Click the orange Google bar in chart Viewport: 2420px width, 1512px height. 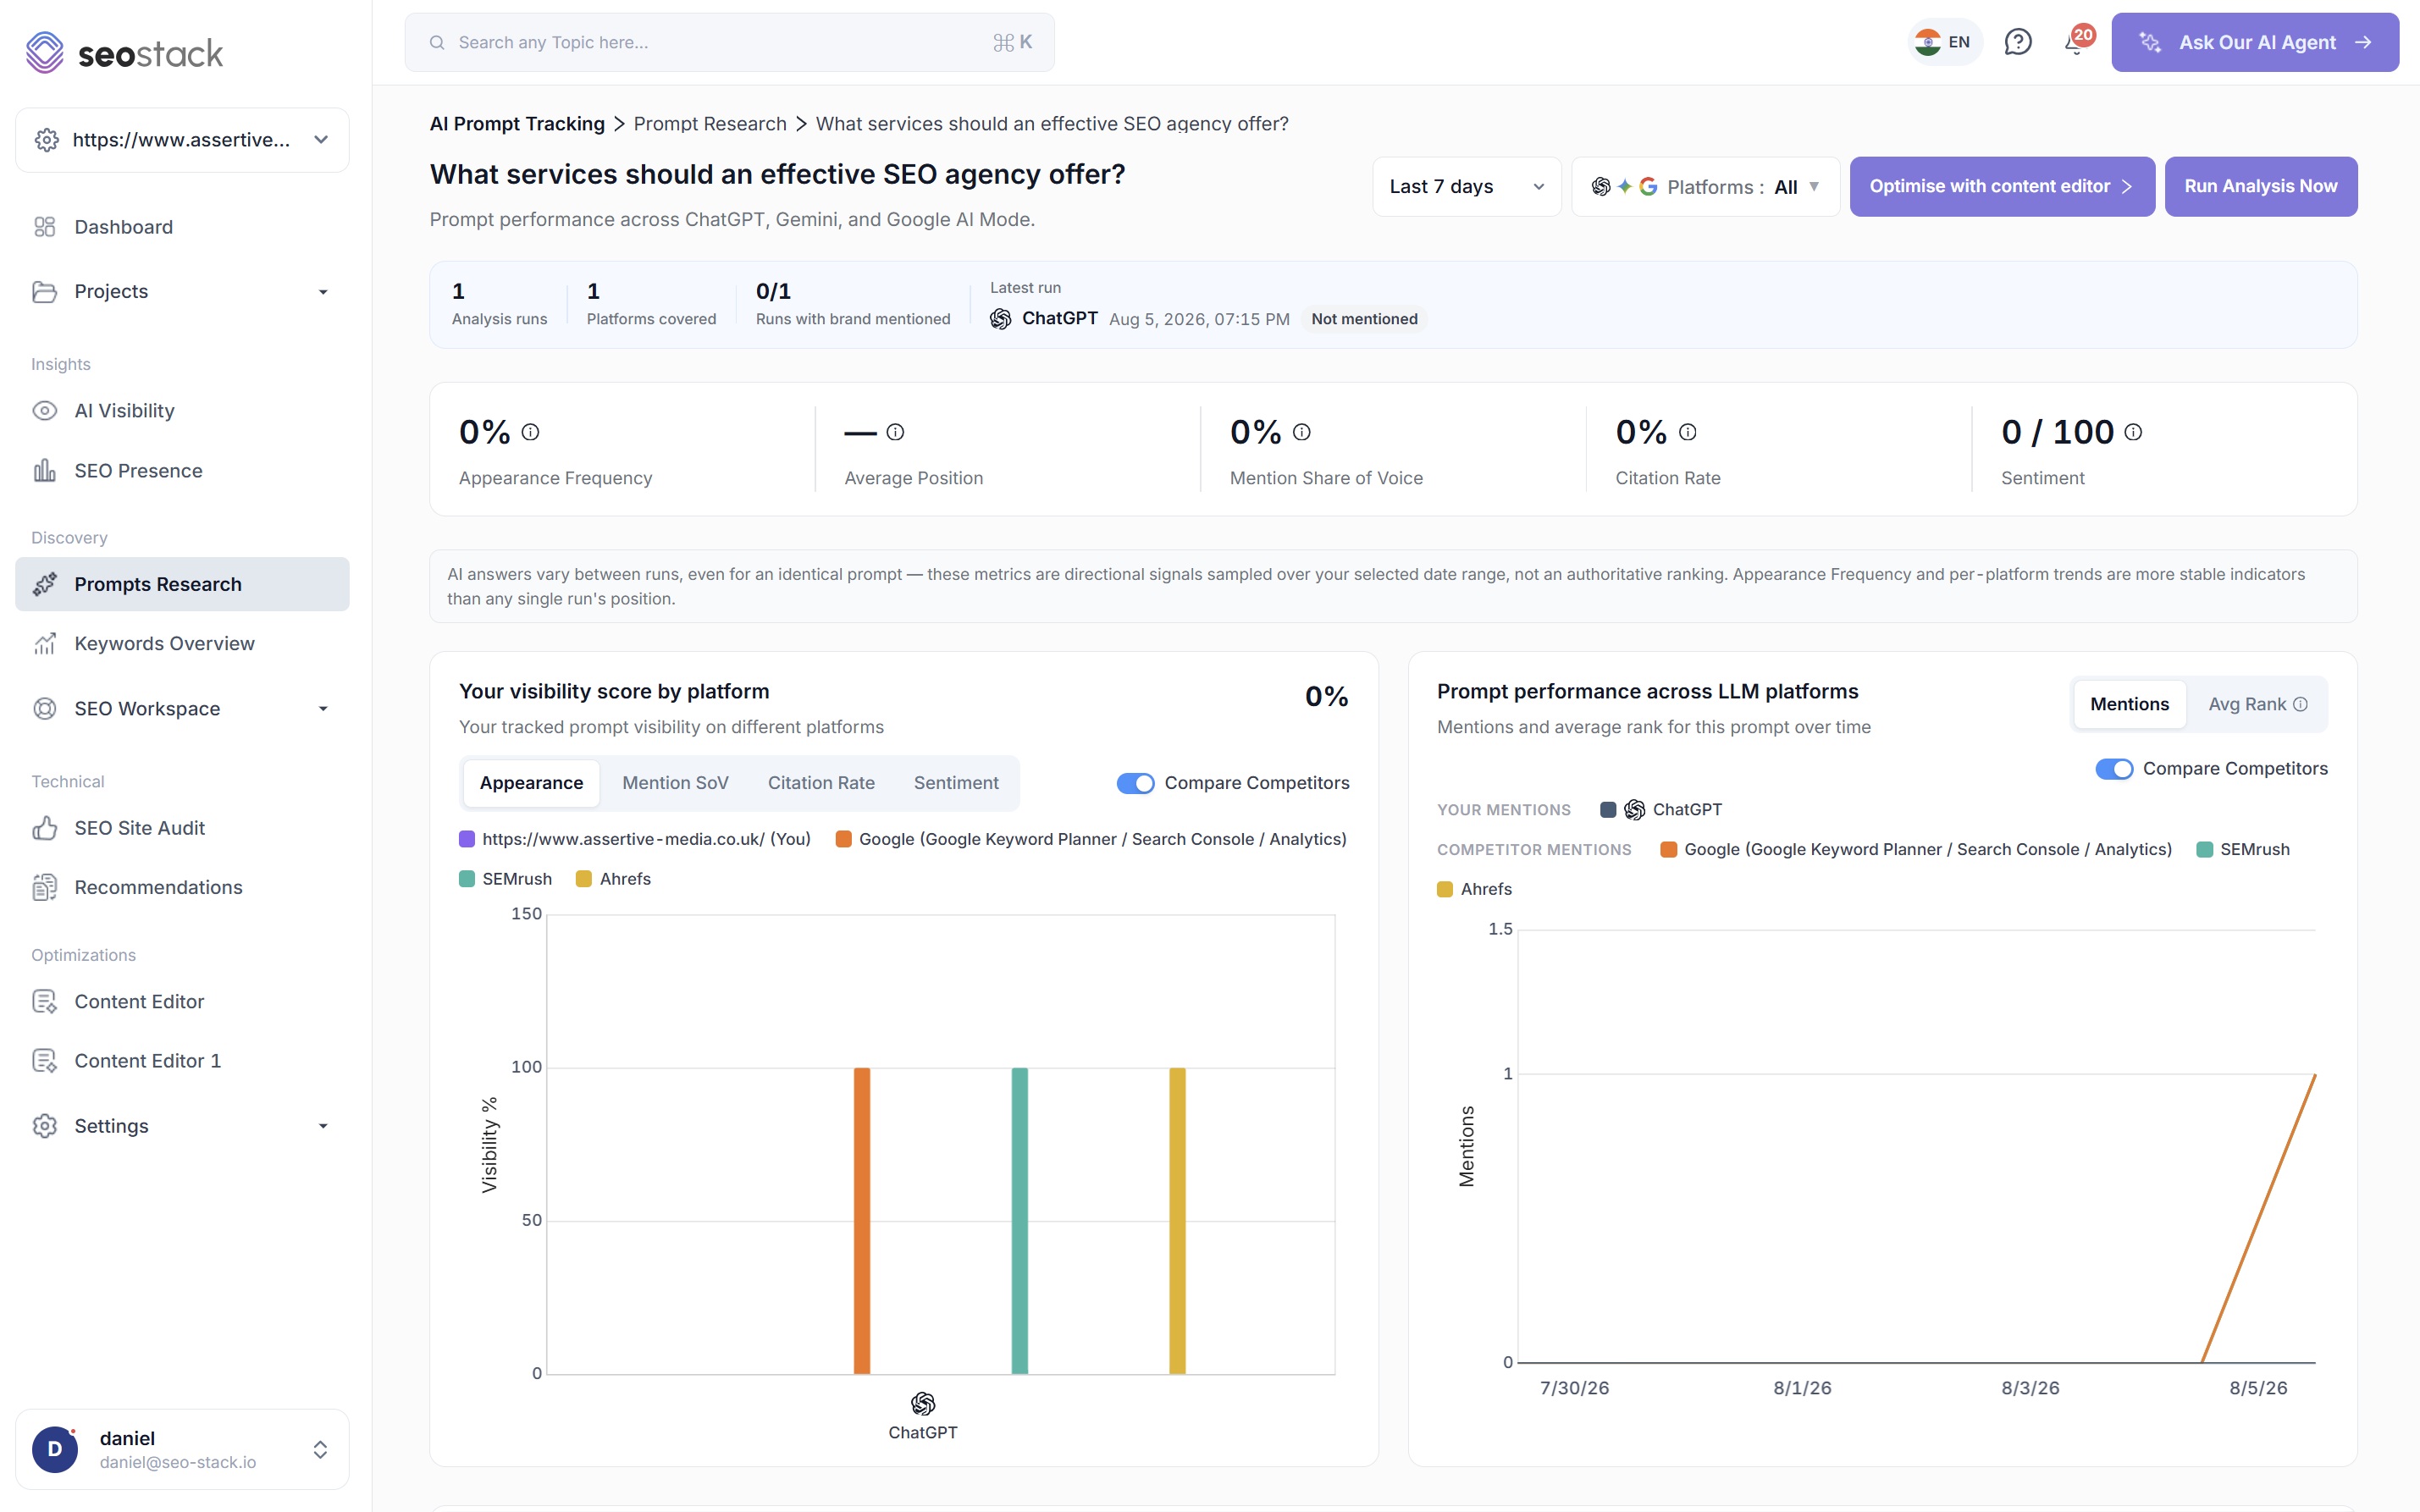click(x=861, y=1221)
